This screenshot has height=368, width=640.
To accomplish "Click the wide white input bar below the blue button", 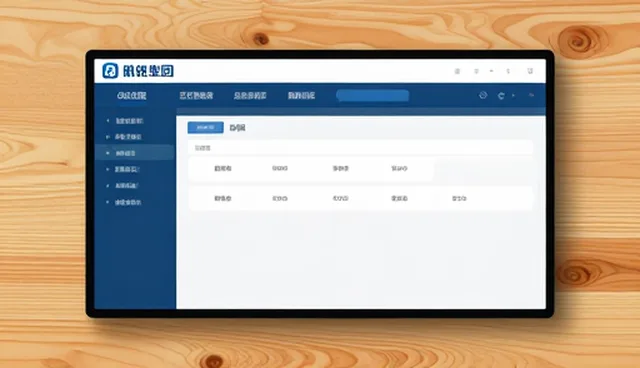I will click(x=360, y=148).
